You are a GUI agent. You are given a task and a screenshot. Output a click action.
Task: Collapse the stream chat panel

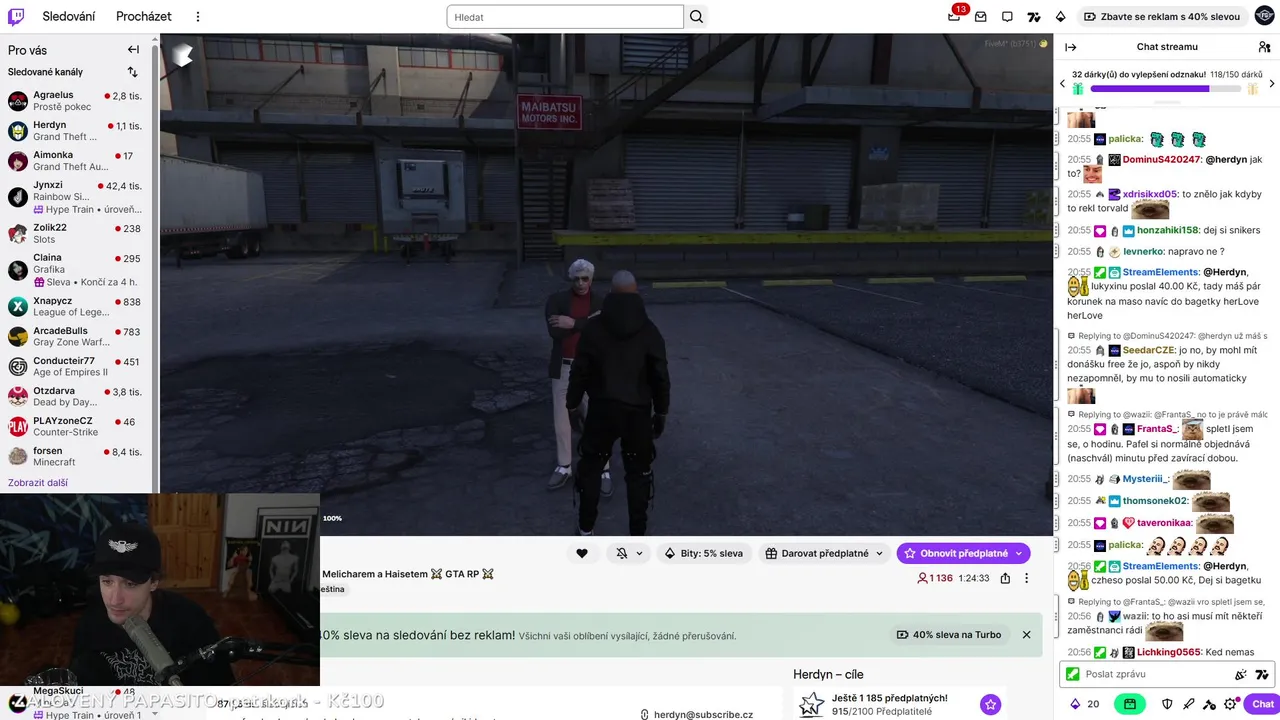coord(1071,47)
